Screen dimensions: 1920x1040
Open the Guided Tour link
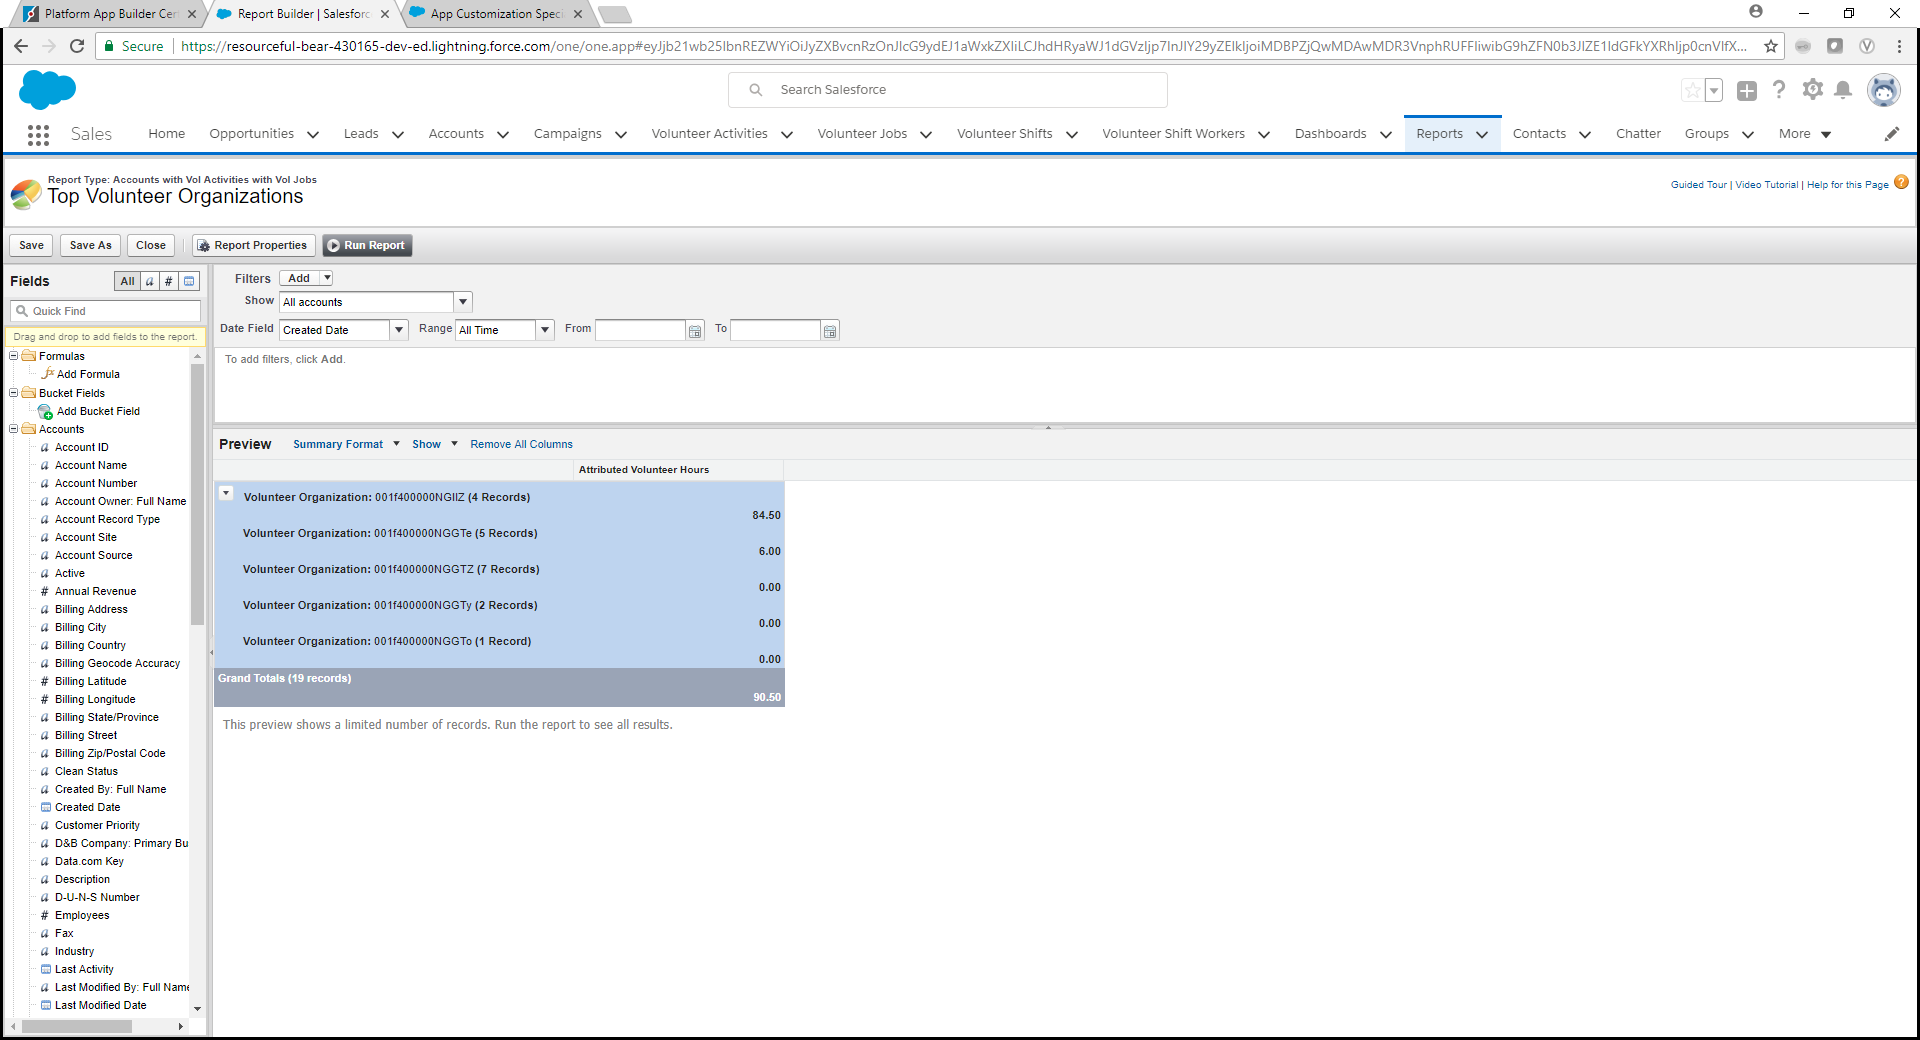click(x=1698, y=185)
